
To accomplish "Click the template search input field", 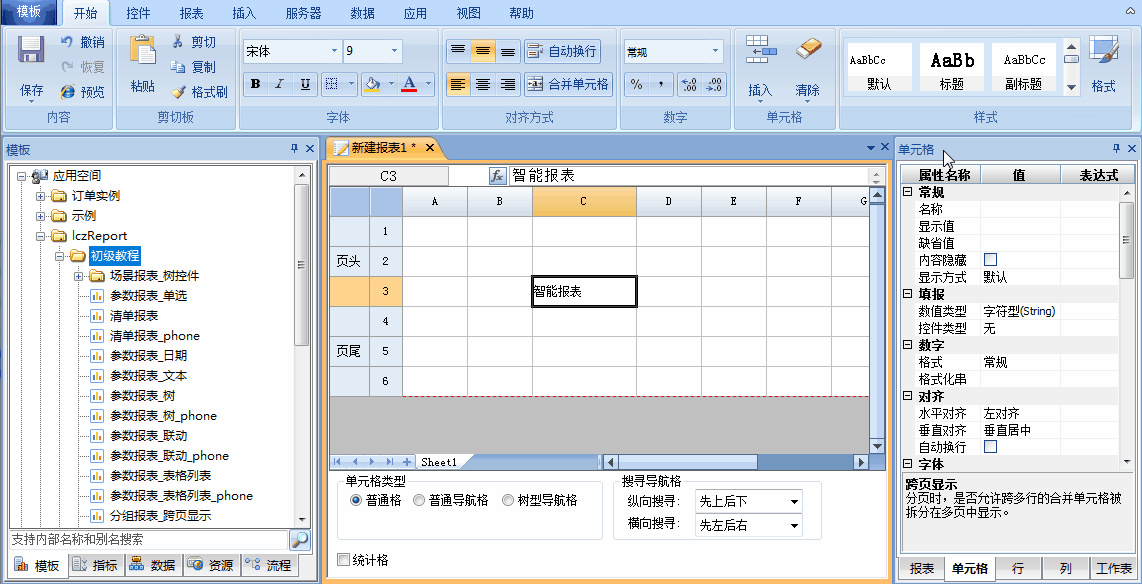I will (148, 539).
